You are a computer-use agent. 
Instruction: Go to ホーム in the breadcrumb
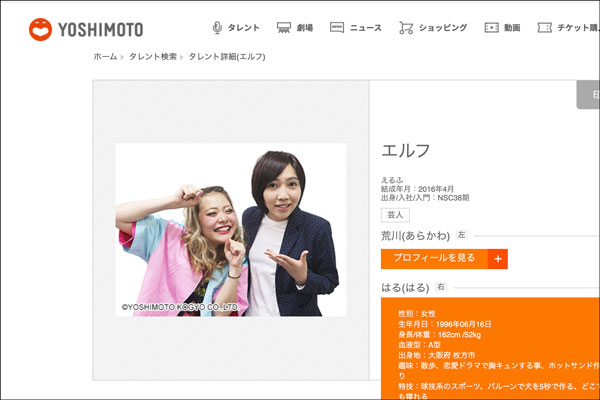point(105,57)
